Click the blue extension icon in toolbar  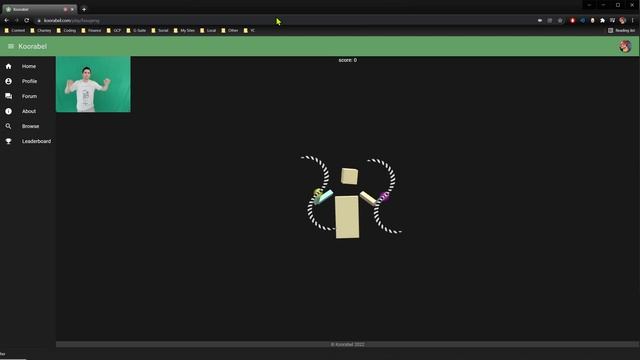point(582,20)
